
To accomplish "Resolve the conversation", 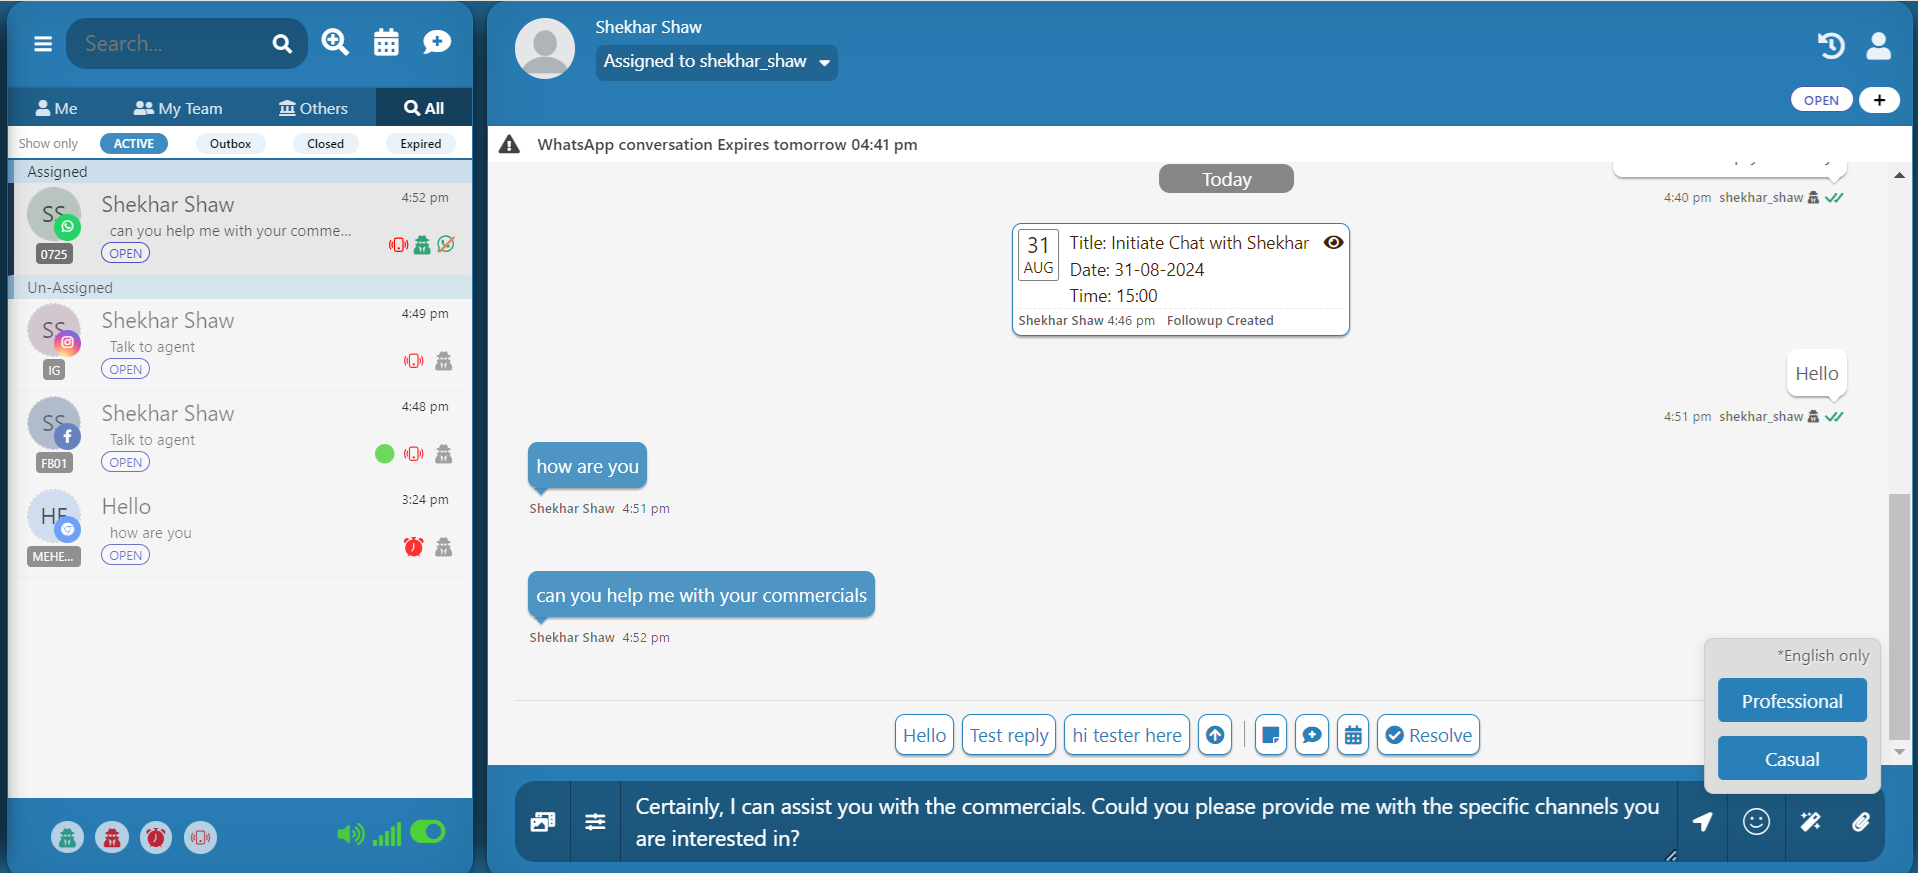I will tap(1428, 735).
